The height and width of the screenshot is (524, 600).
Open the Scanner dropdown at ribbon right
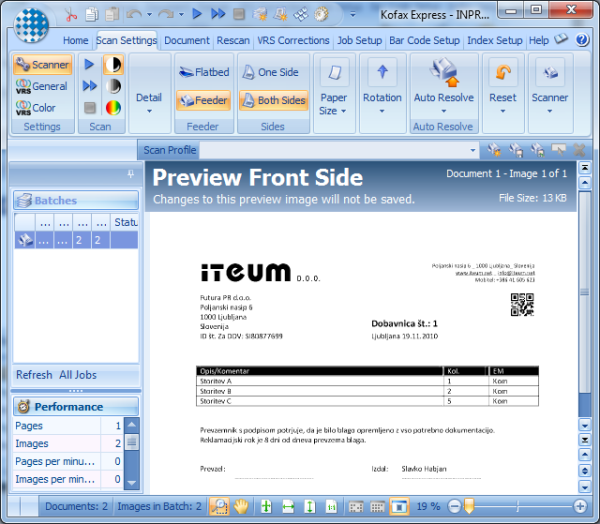[x=550, y=103]
